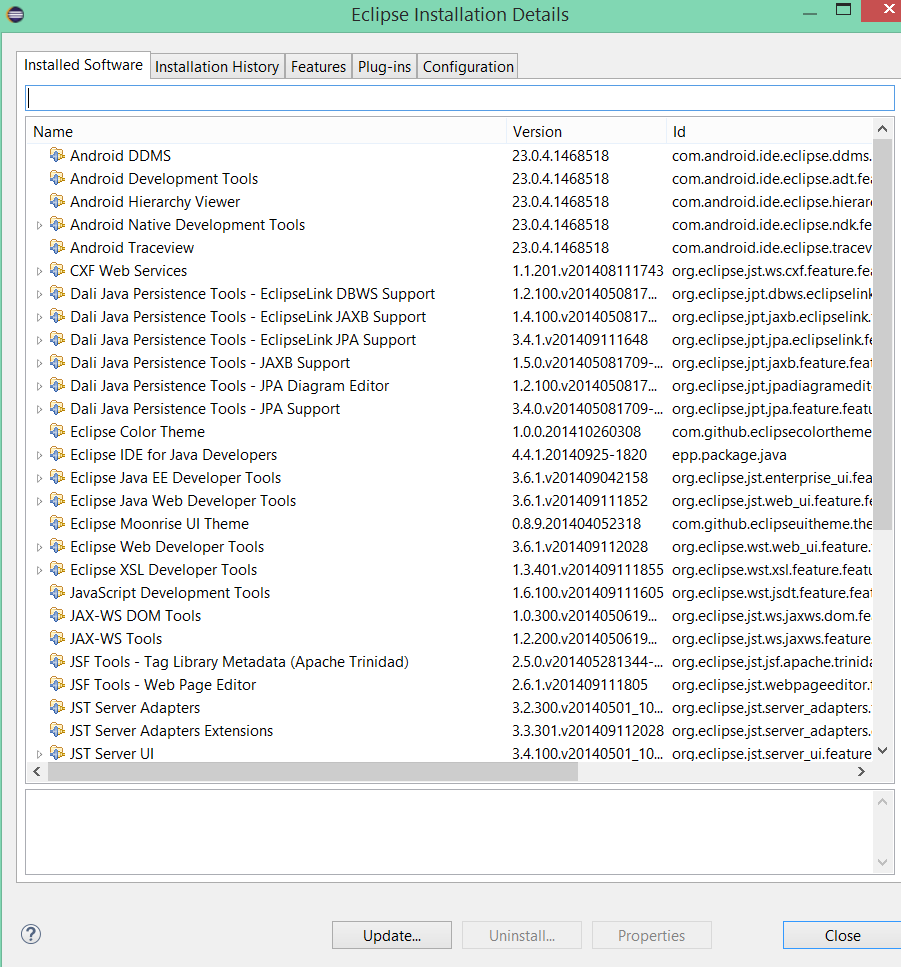901x967 pixels.
Task: Switch to the Installed Software tab
Action: point(83,65)
